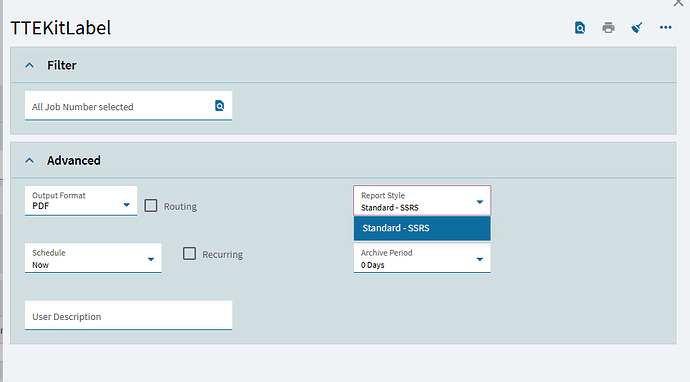Collapse the Advanced section chevron
Image resolution: width=690 pixels, height=382 pixels.
click(29, 160)
